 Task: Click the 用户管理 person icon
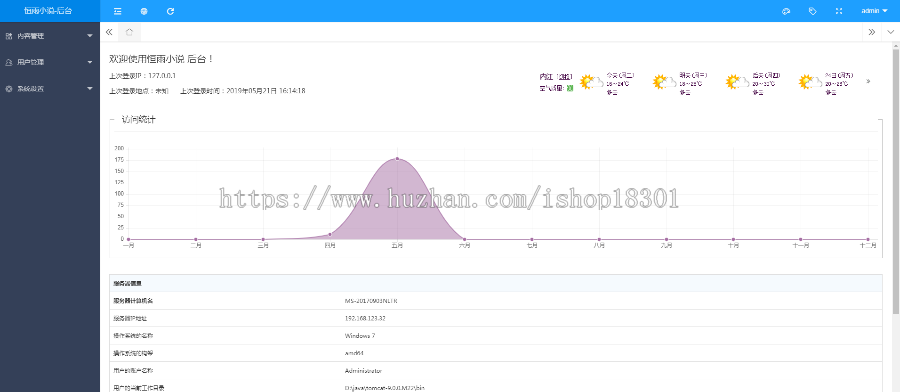(9, 62)
